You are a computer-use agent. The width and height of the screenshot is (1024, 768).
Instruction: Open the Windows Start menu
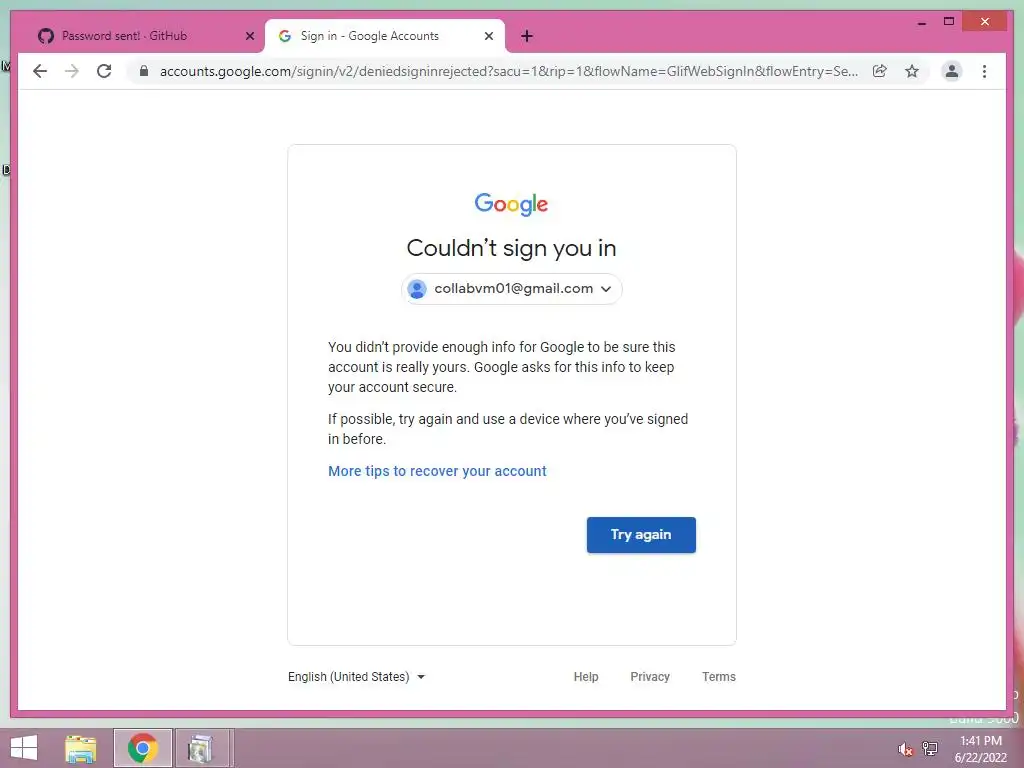[24, 748]
